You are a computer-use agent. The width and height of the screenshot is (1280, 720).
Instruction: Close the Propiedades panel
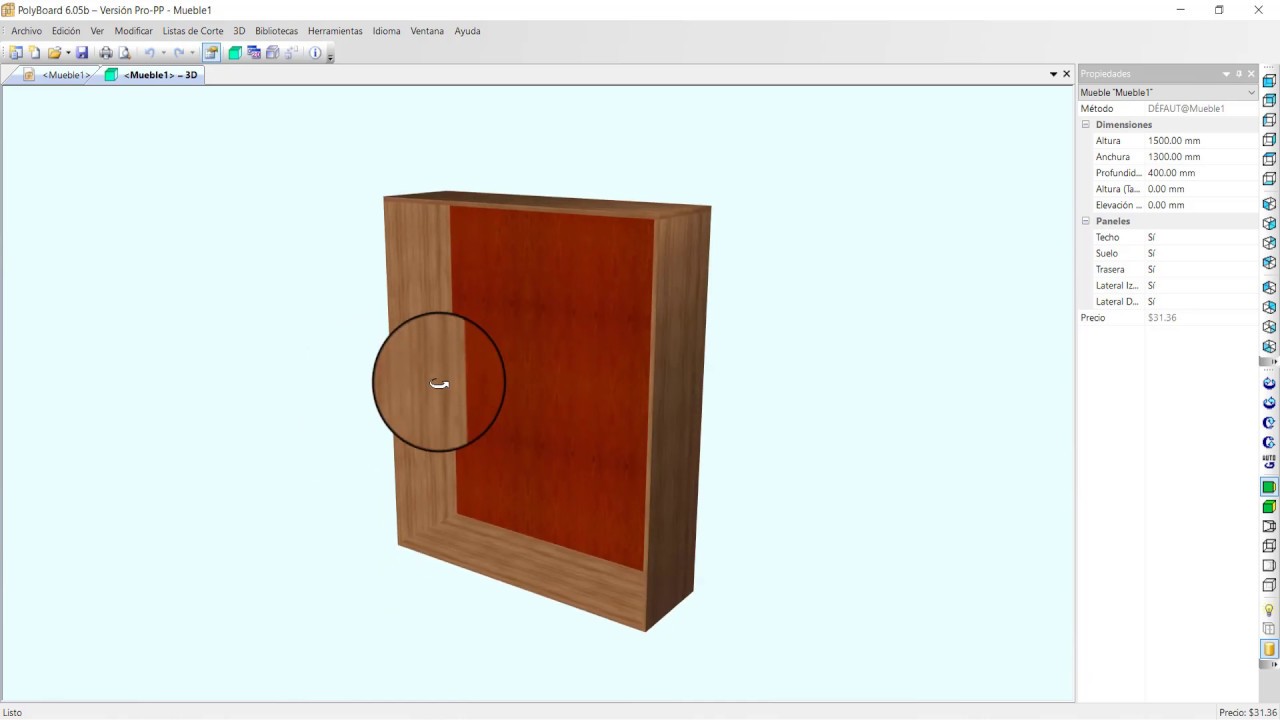coord(1251,74)
